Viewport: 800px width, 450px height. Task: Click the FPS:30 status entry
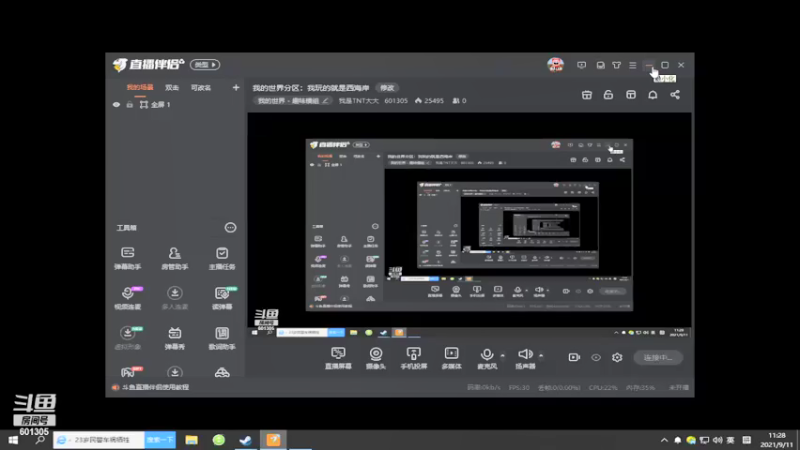pos(519,388)
